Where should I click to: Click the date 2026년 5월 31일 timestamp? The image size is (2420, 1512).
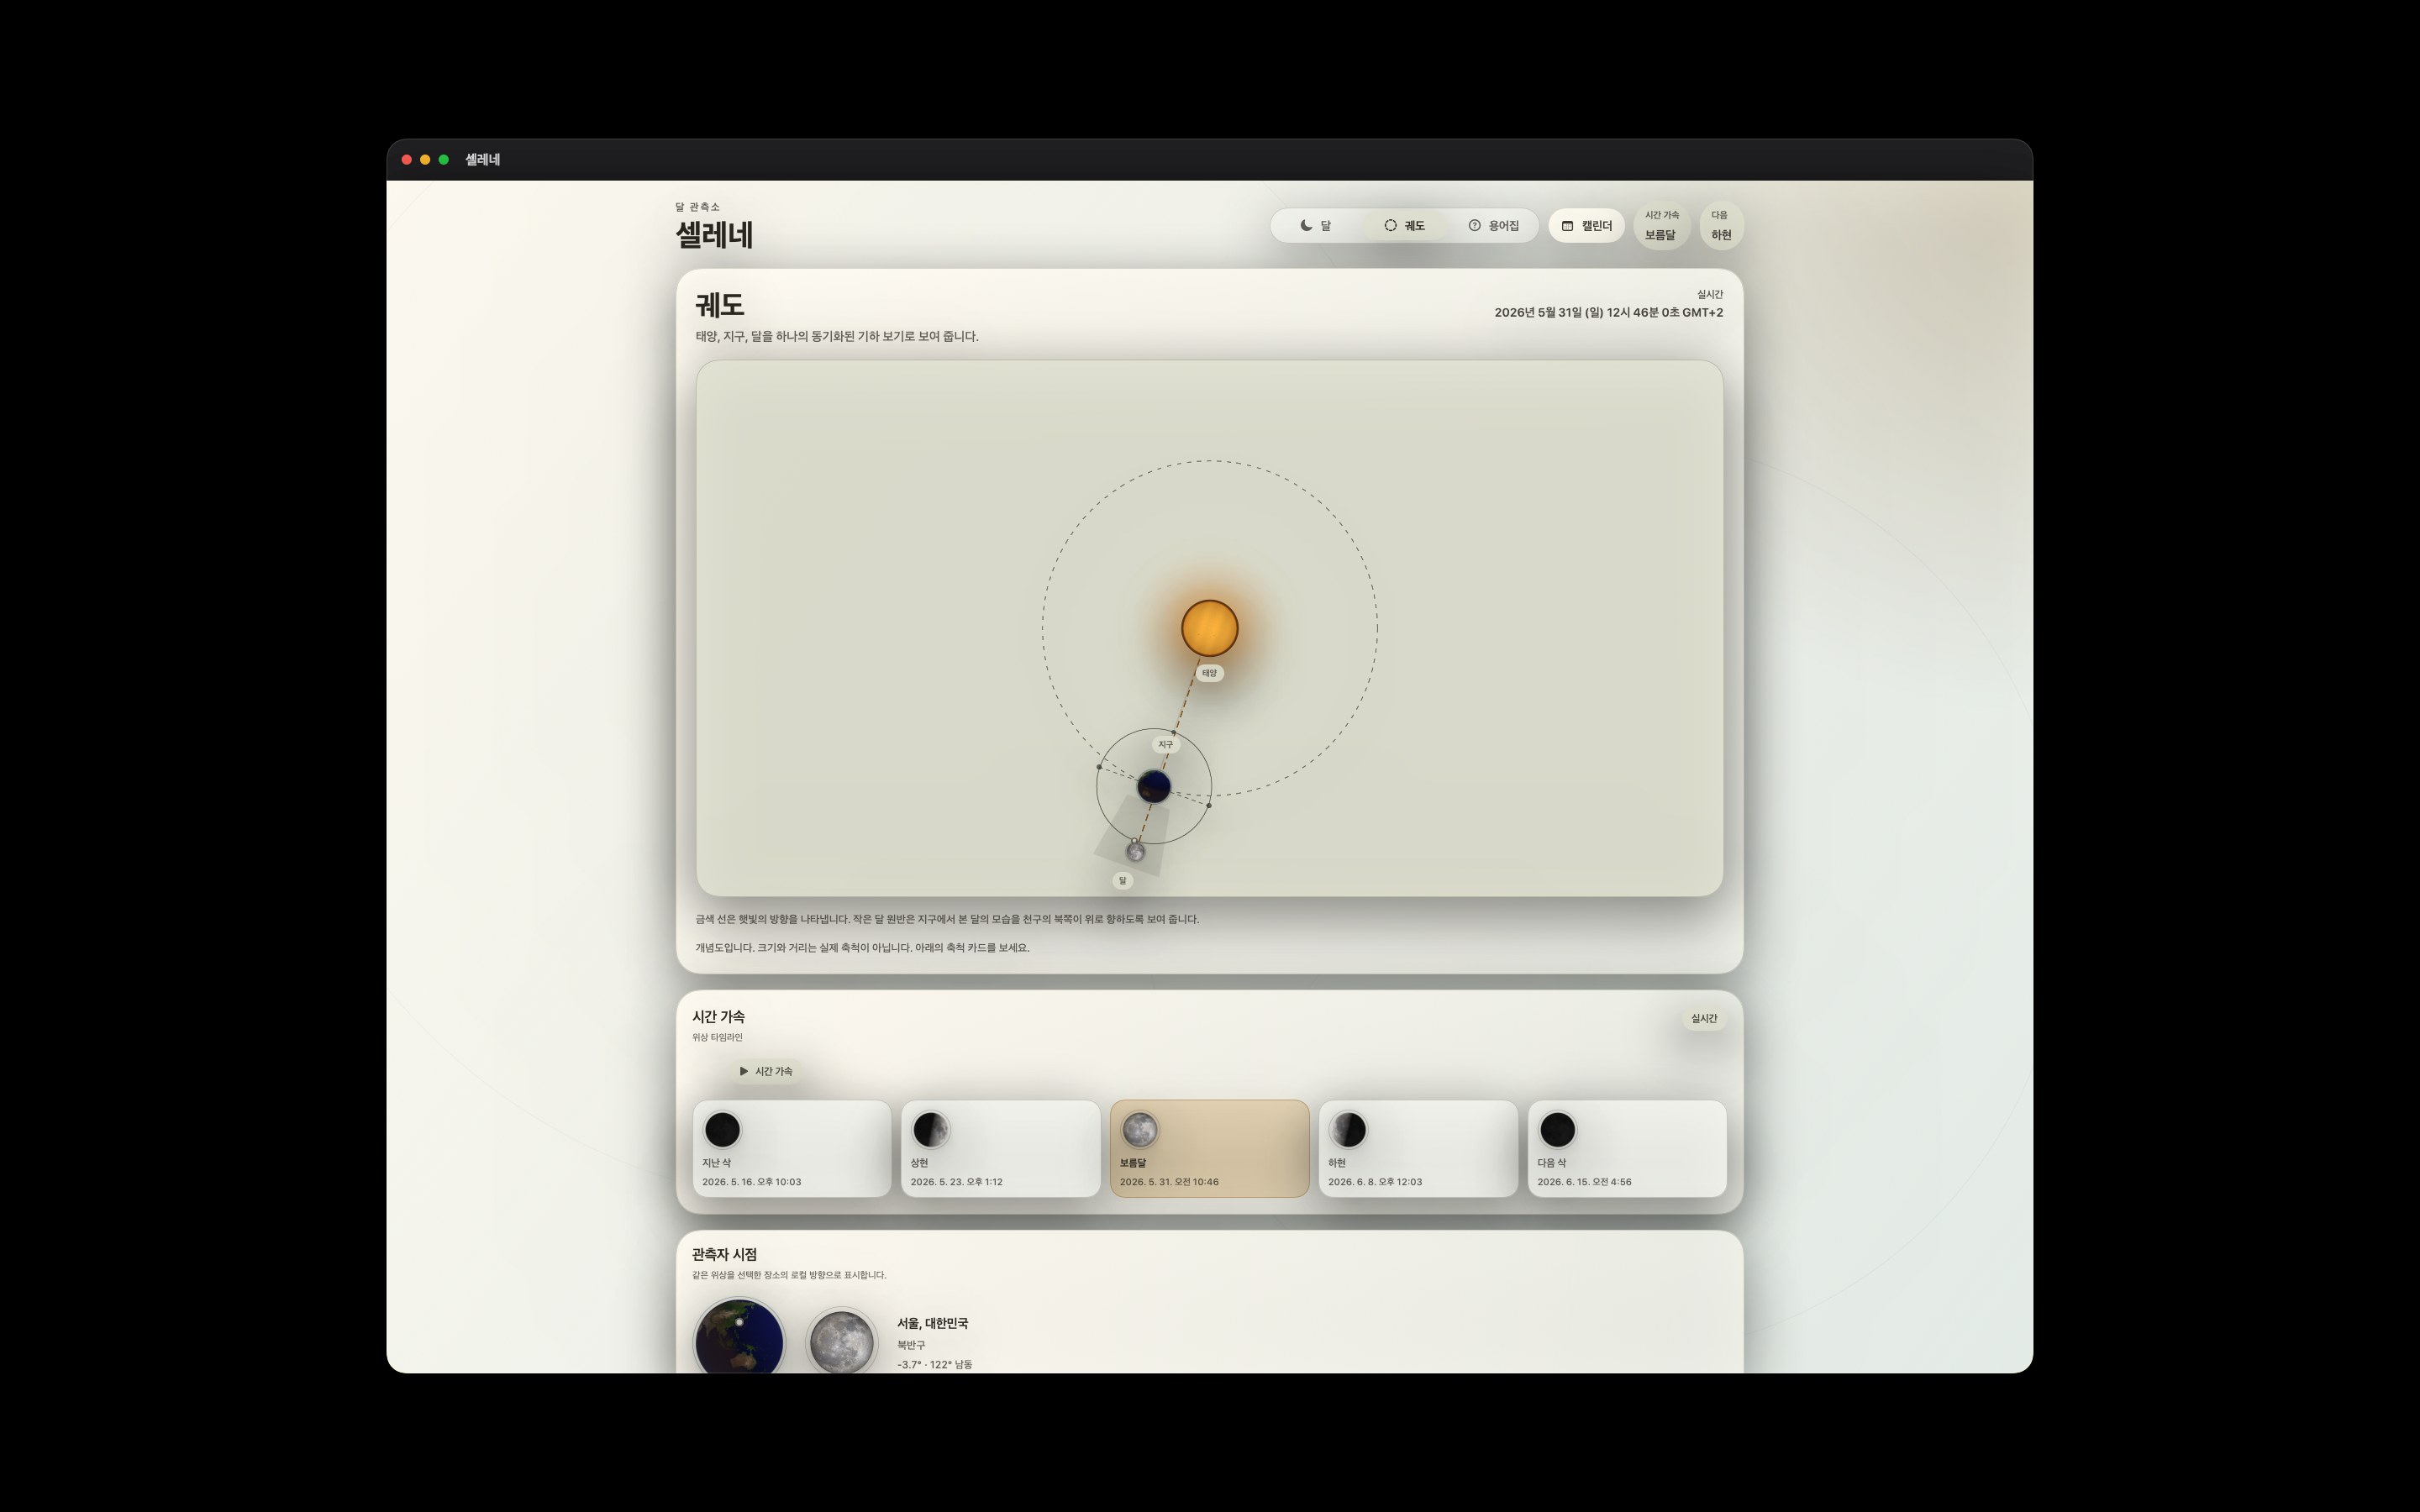[1608, 313]
